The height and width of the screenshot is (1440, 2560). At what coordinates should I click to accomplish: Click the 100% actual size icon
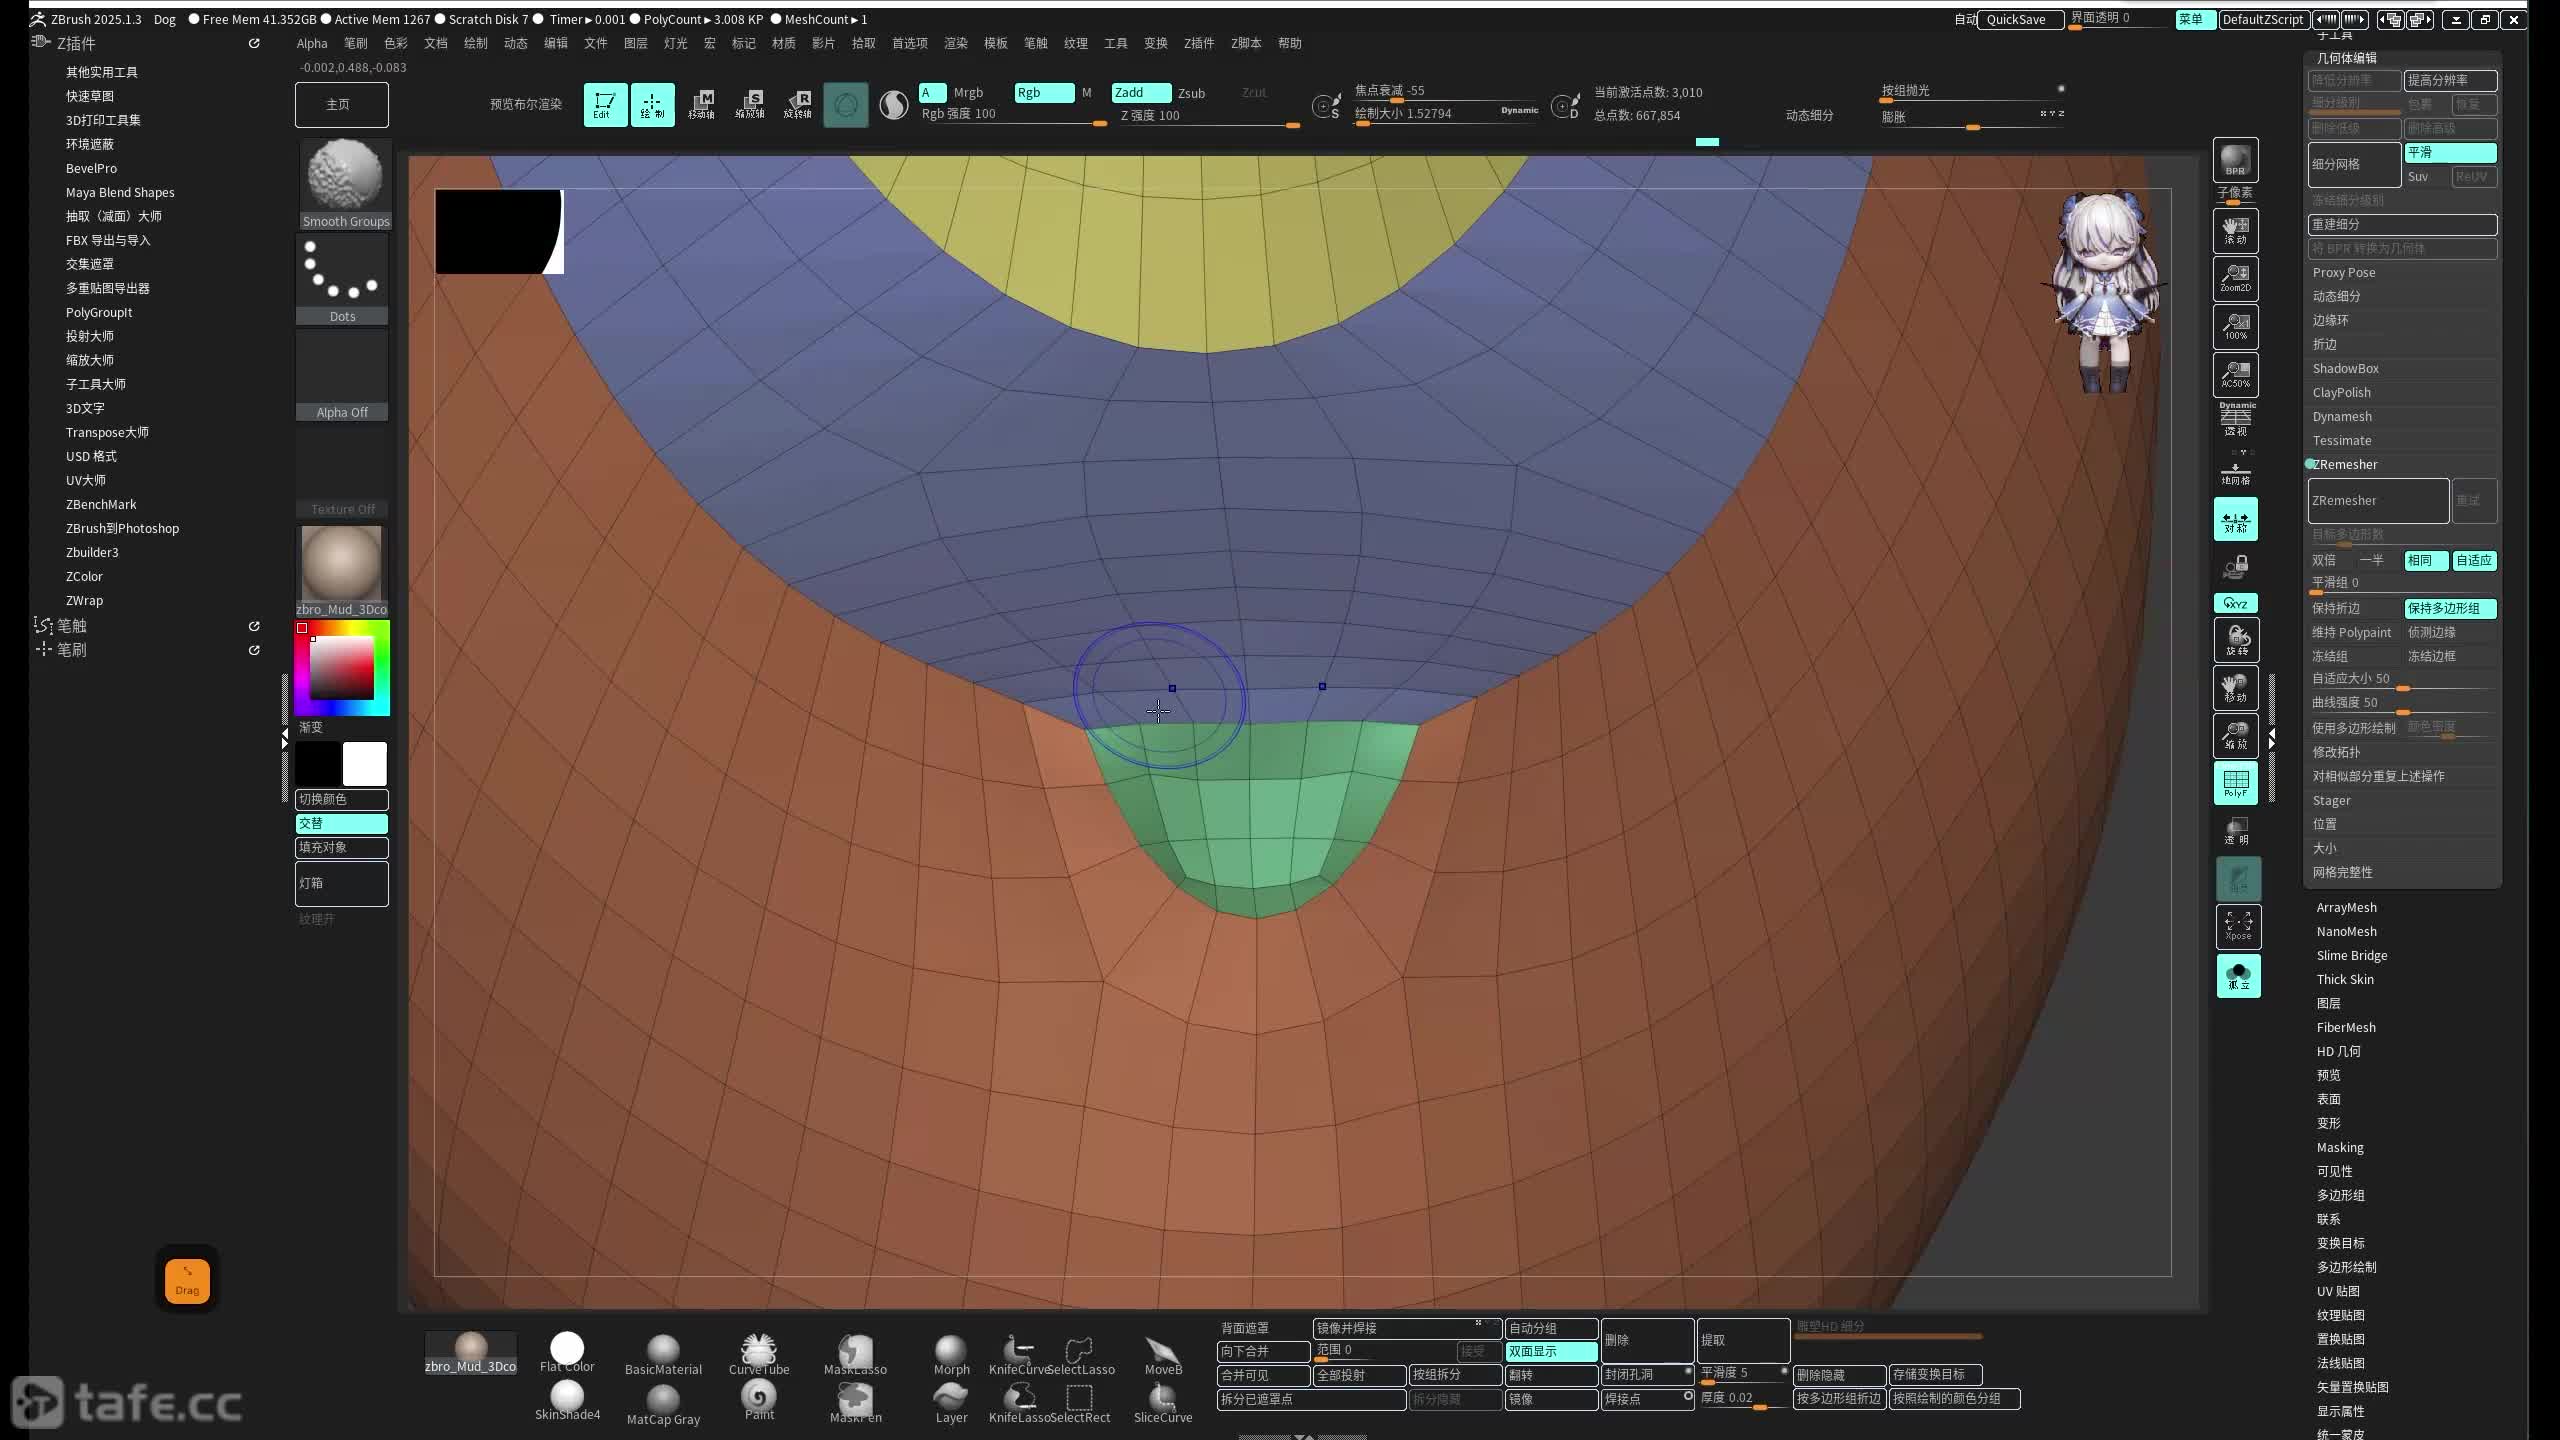pos(2235,326)
